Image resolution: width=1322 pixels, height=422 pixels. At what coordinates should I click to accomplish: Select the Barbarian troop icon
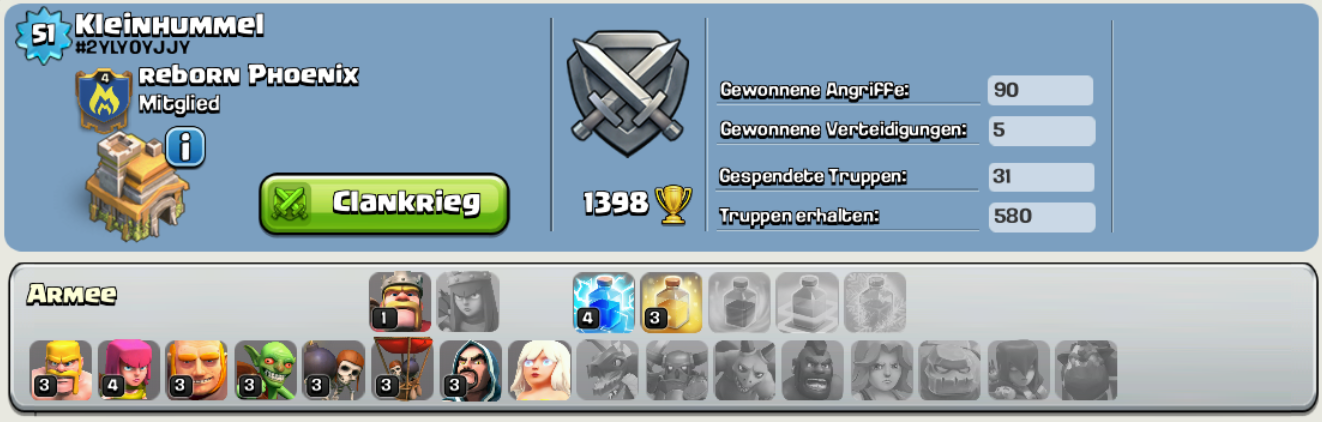pos(61,370)
